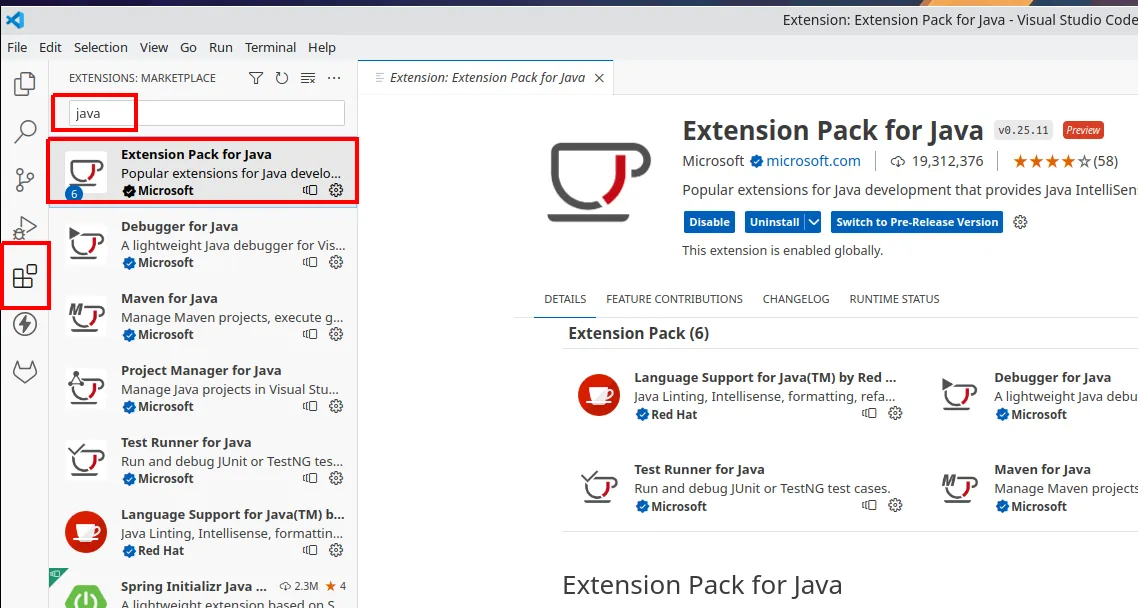Open manage gear for Test Runner for Java row
Screen dimensions: 1138x608
pos(335,478)
